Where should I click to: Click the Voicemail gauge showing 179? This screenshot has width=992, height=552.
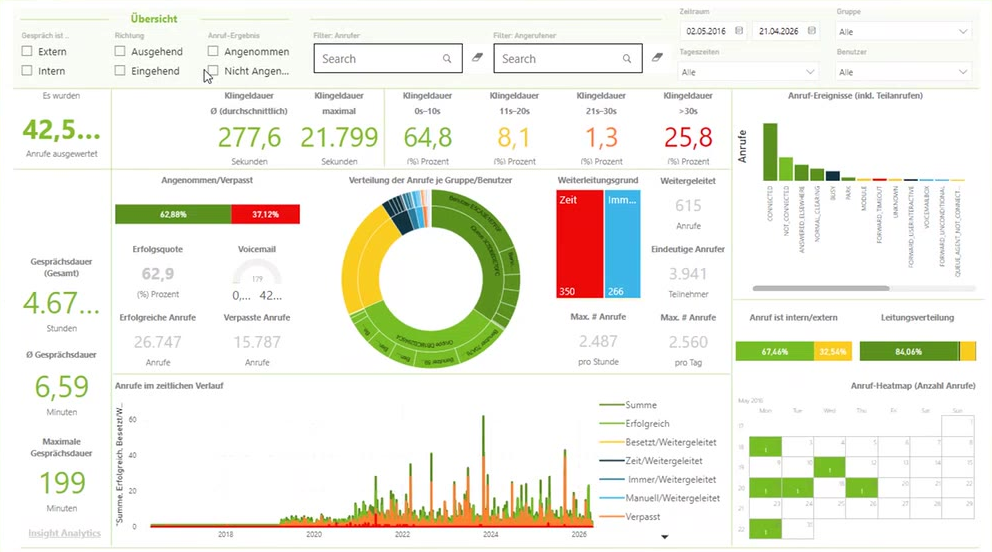[x=257, y=273]
